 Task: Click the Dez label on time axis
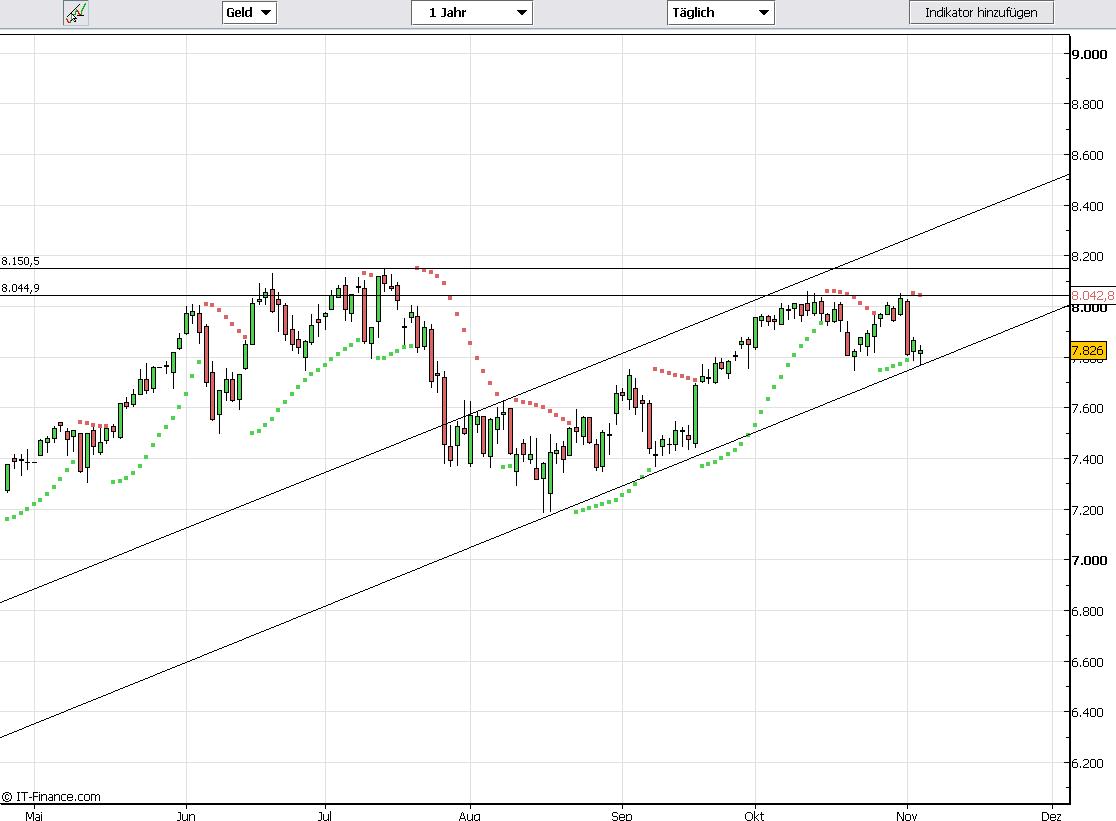pos(1051,815)
